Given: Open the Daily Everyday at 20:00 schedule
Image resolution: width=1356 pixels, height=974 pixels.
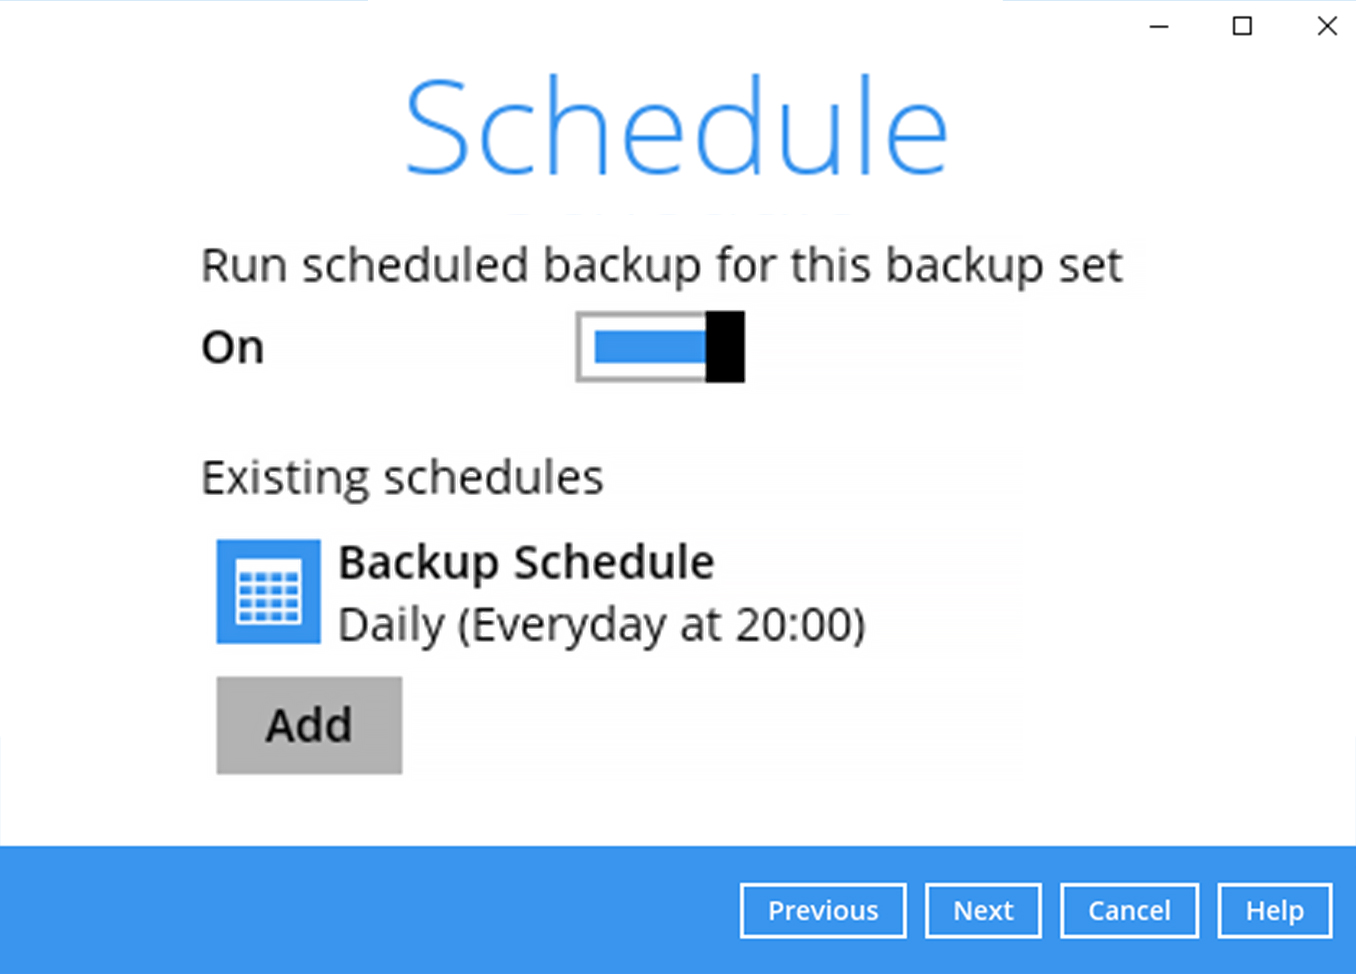Looking at the screenshot, I should [601, 624].
